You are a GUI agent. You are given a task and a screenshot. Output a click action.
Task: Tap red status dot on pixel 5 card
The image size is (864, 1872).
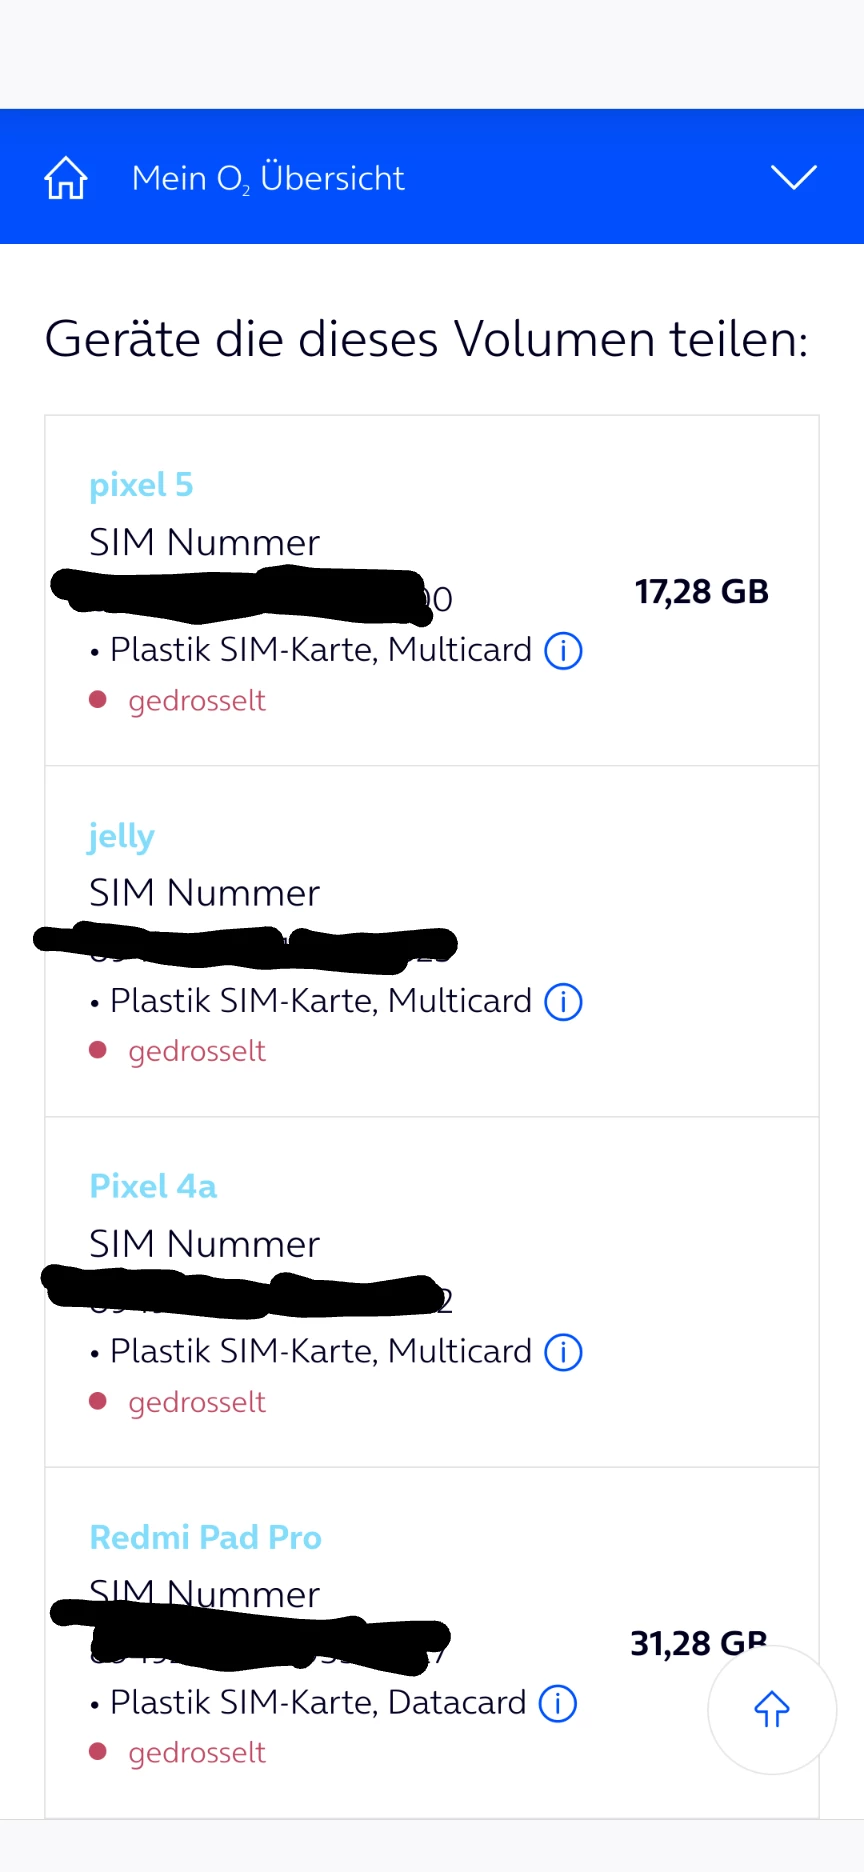click(x=98, y=699)
